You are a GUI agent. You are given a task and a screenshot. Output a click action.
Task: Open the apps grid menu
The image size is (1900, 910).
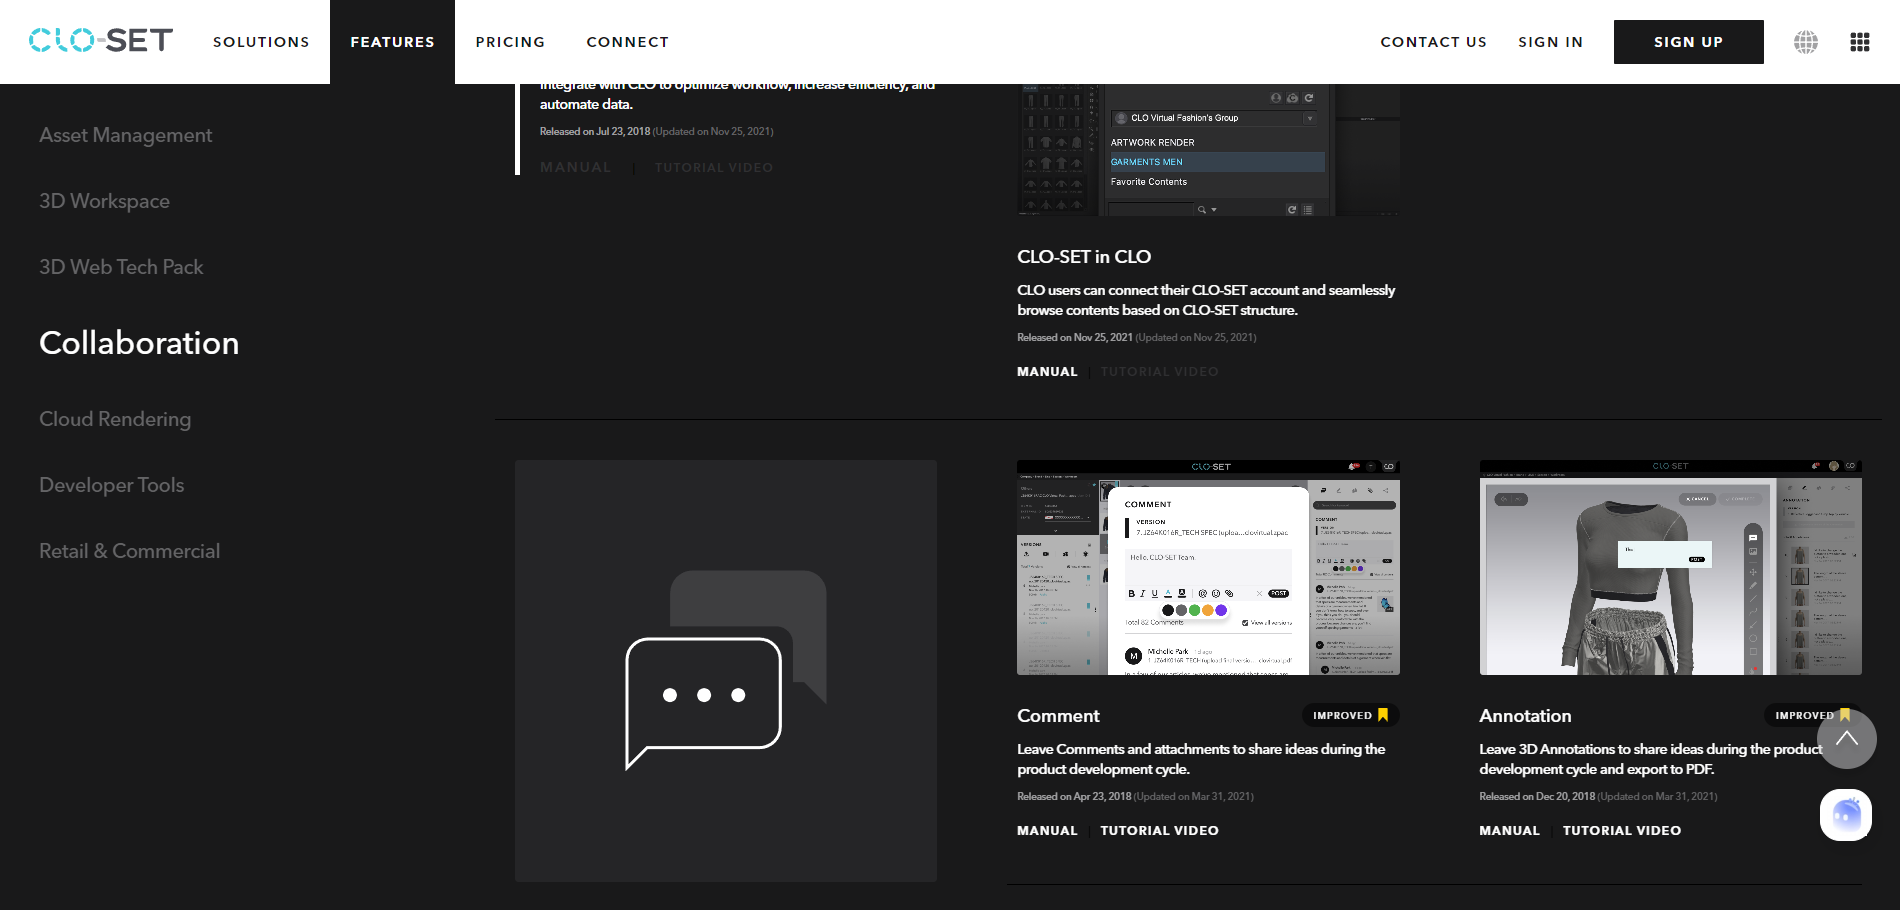[1859, 42]
